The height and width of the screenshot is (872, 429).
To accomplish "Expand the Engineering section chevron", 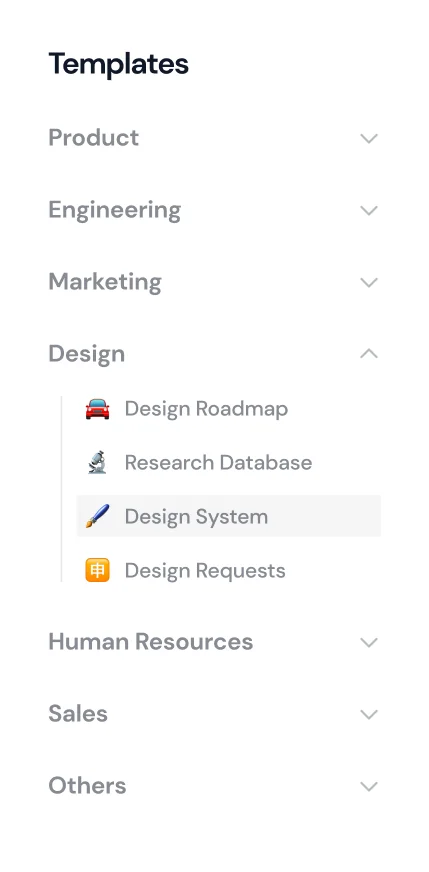I will (369, 210).
